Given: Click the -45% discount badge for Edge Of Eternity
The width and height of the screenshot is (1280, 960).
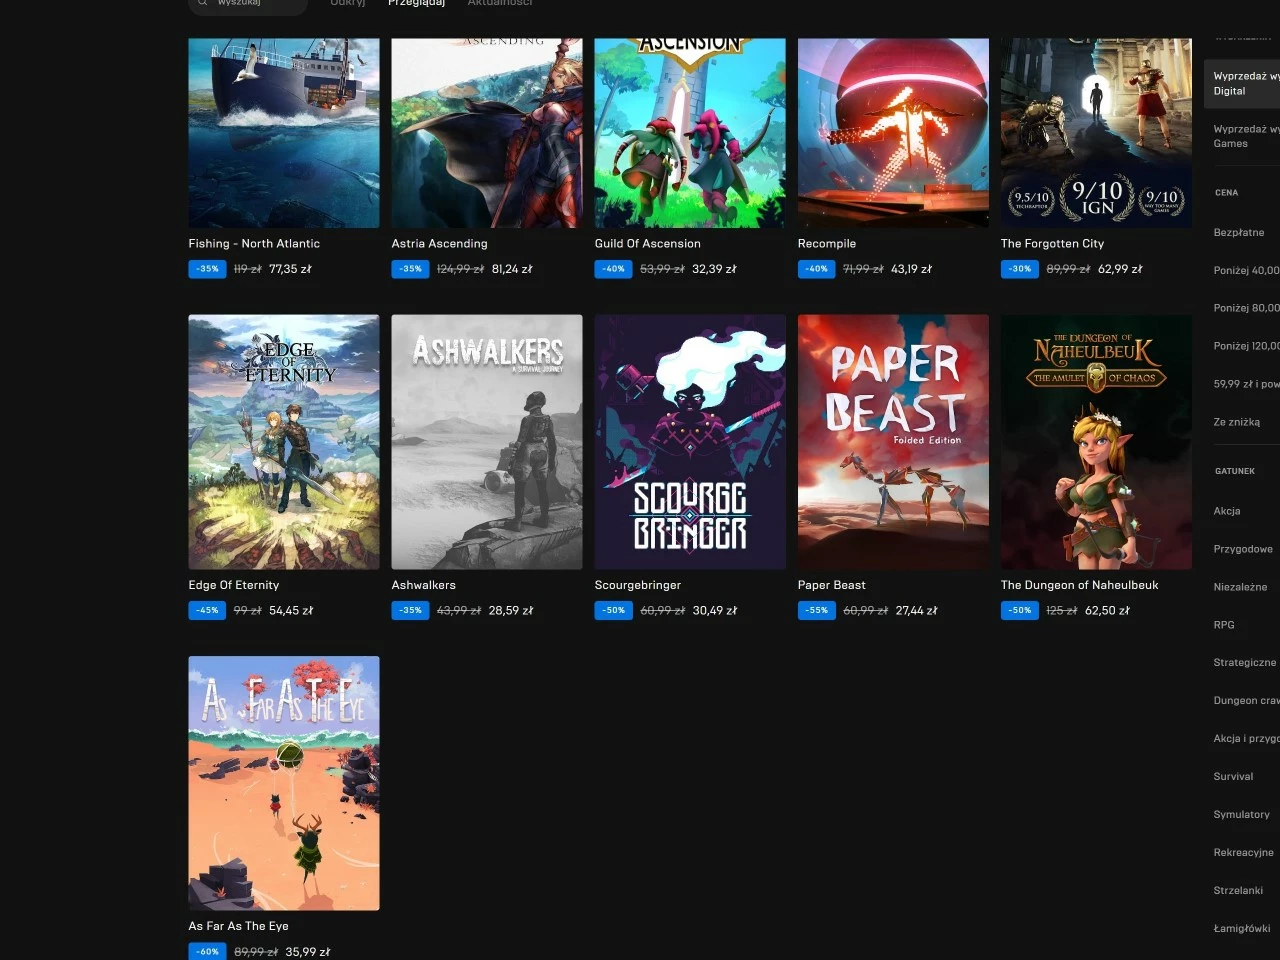Looking at the screenshot, I should tap(207, 610).
